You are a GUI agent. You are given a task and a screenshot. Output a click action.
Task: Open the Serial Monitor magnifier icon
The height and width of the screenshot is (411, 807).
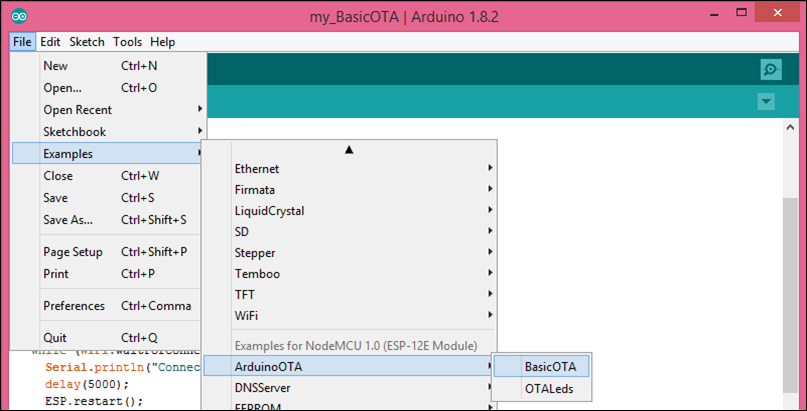click(771, 69)
